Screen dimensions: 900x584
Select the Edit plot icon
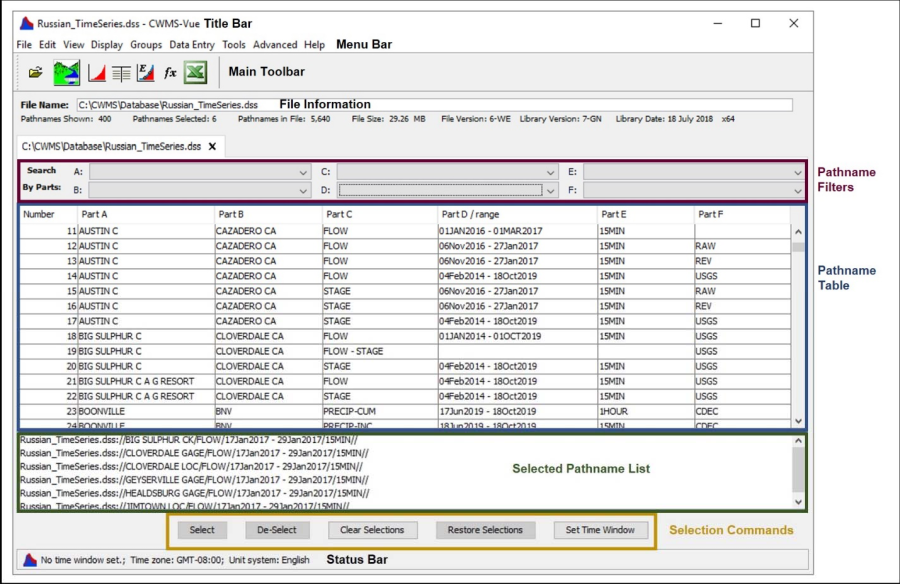click(146, 71)
